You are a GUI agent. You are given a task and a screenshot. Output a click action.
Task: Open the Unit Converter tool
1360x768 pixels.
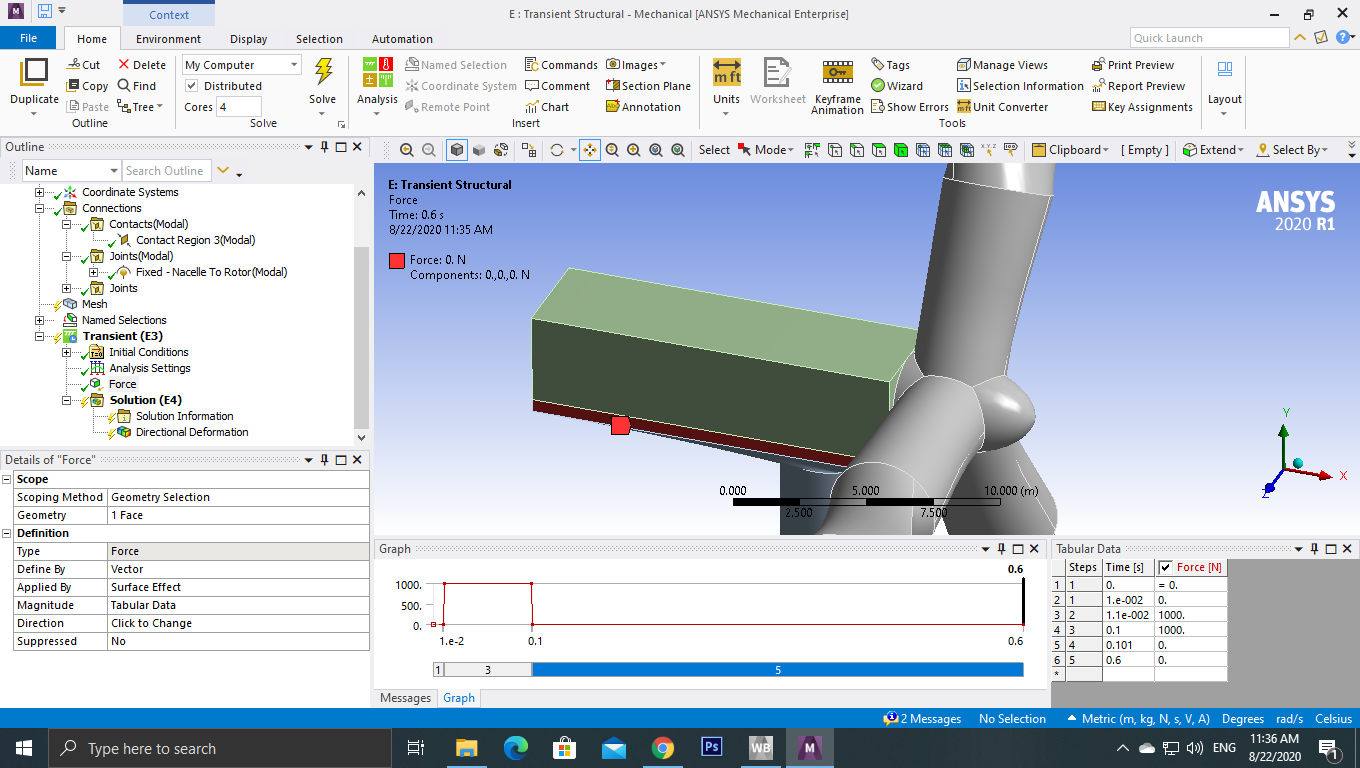(1002, 107)
